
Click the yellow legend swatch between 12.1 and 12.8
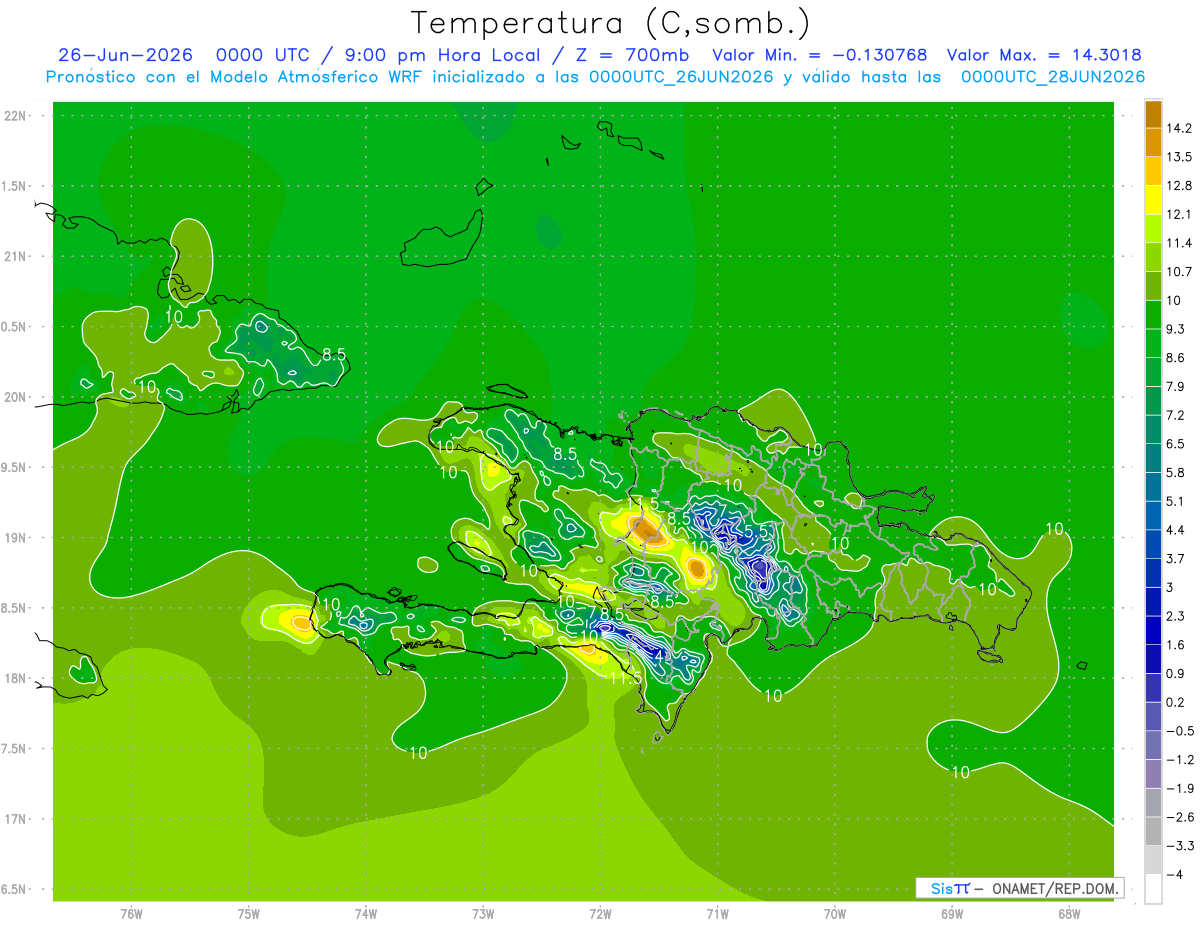coord(1153,200)
